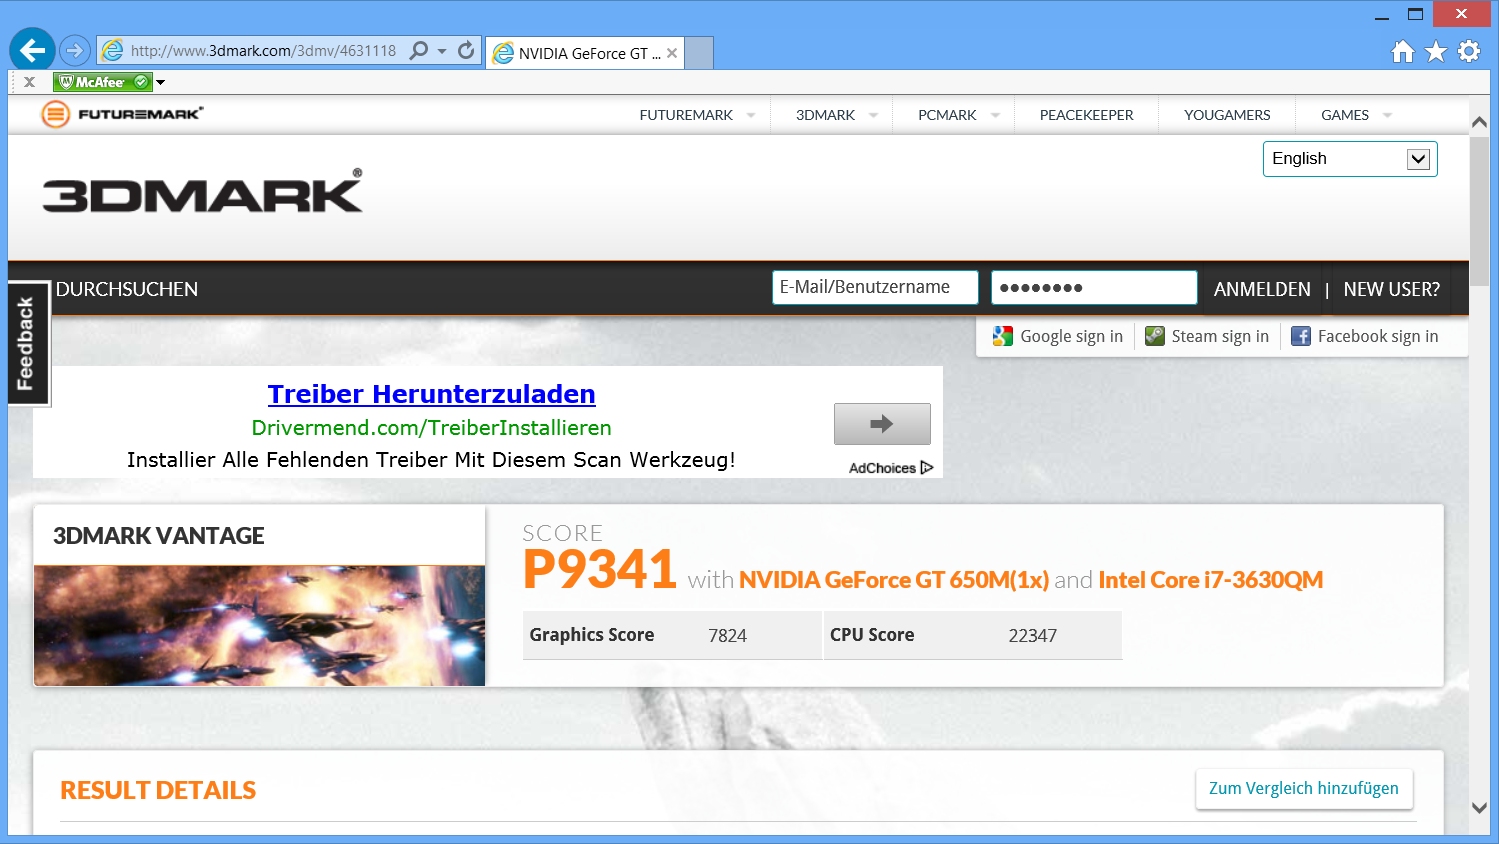Viewport: 1499px width, 844px height.
Task: Click the DURCHSUCHEN link
Action: [127, 289]
